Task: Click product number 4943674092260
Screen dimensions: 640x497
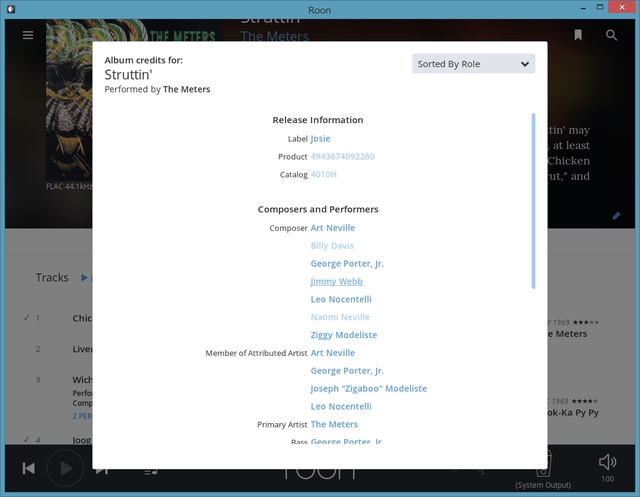Action: point(342,157)
